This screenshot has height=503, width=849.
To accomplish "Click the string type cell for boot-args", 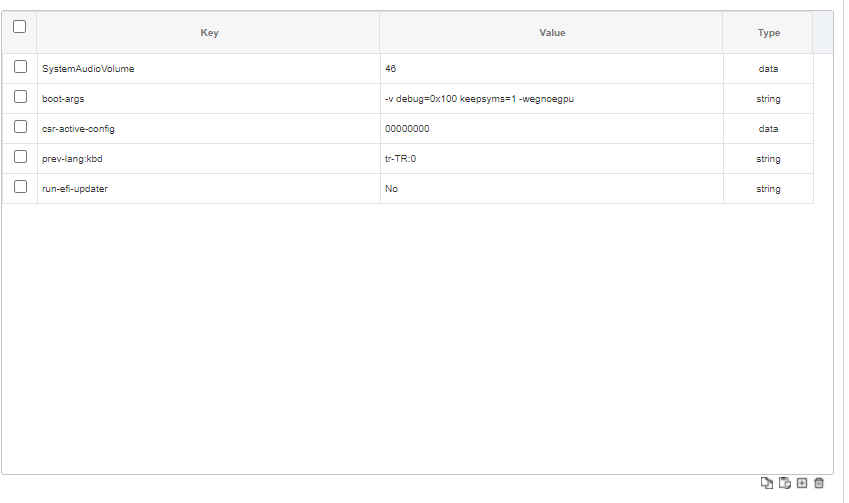I will click(768, 99).
